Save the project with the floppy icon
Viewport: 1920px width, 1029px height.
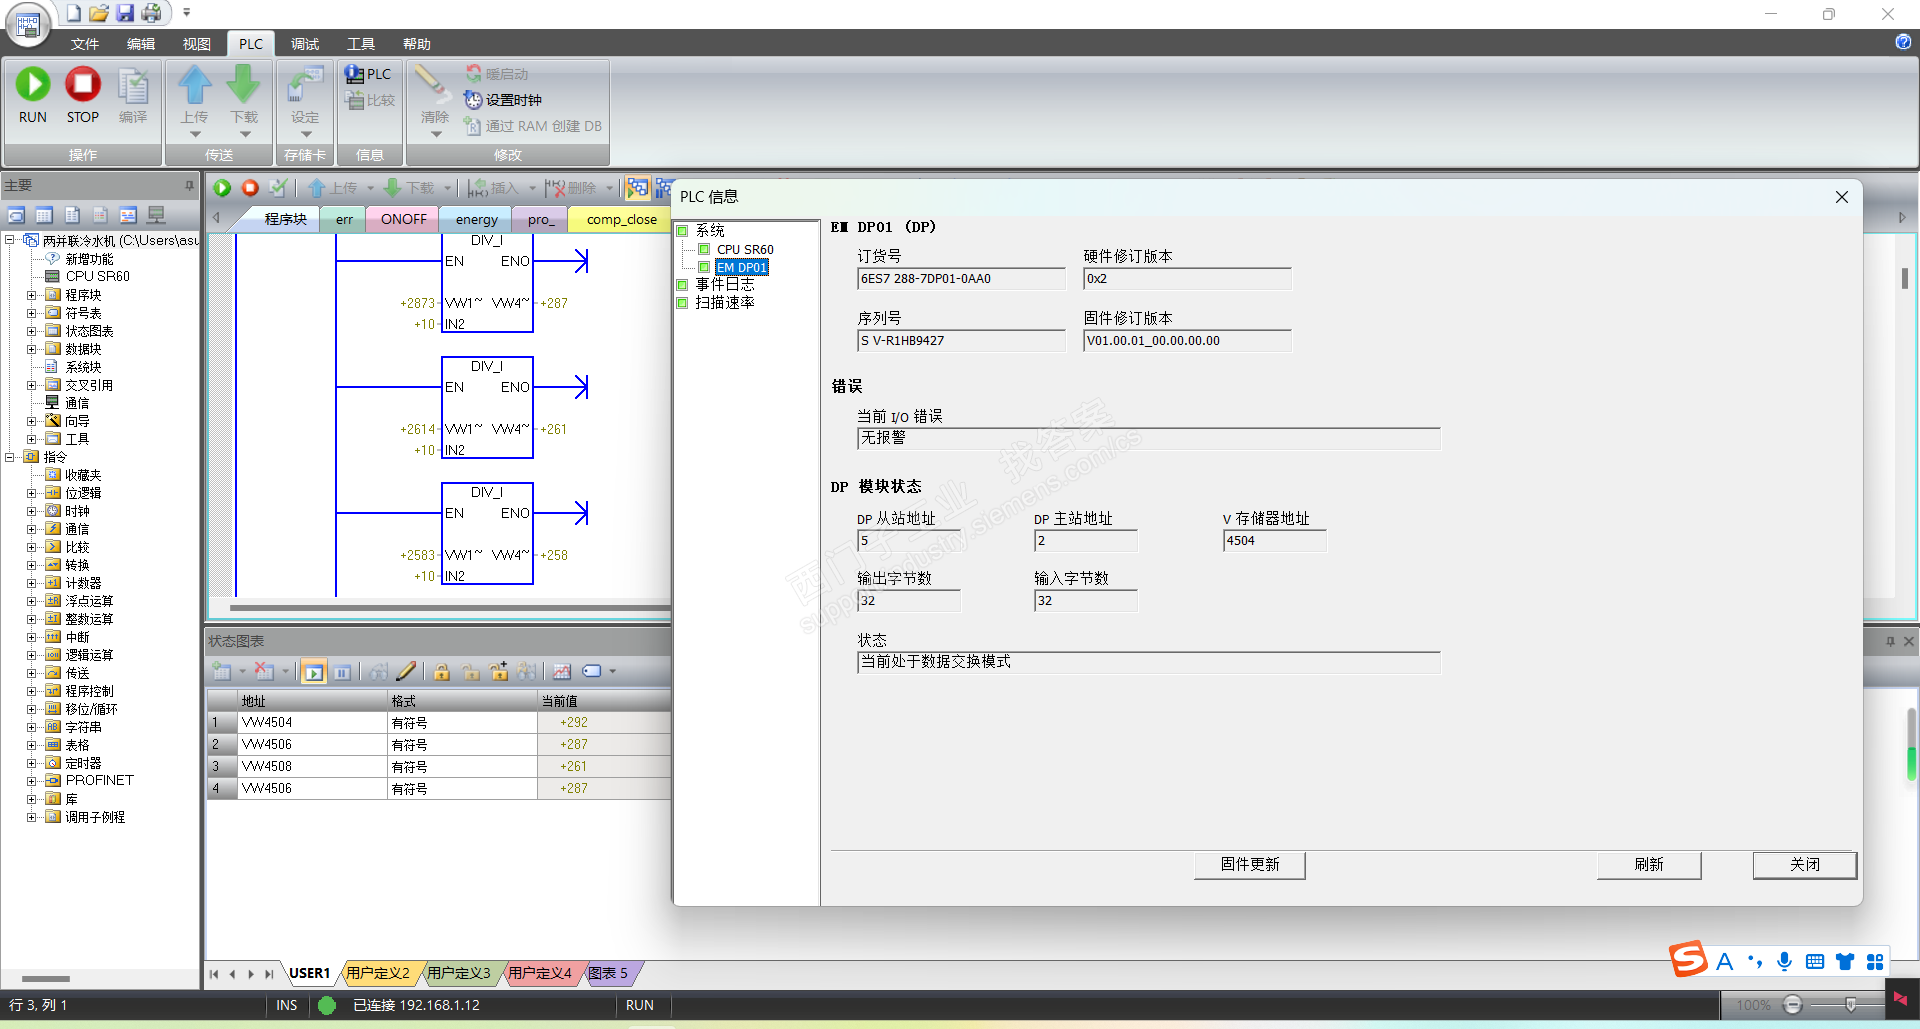click(x=125, y=13)
